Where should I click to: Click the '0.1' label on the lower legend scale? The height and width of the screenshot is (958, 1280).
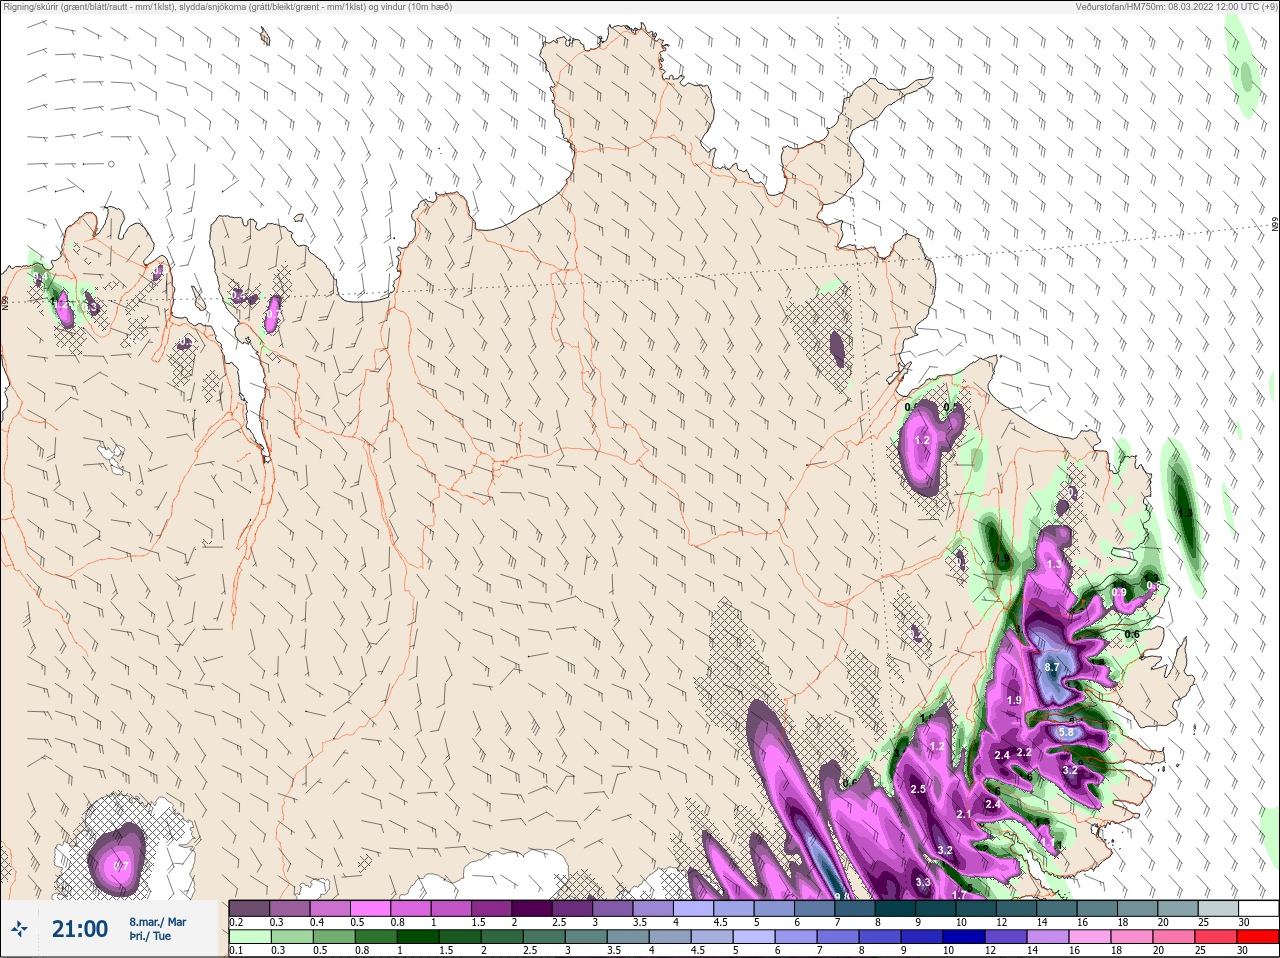coord(236,950)
